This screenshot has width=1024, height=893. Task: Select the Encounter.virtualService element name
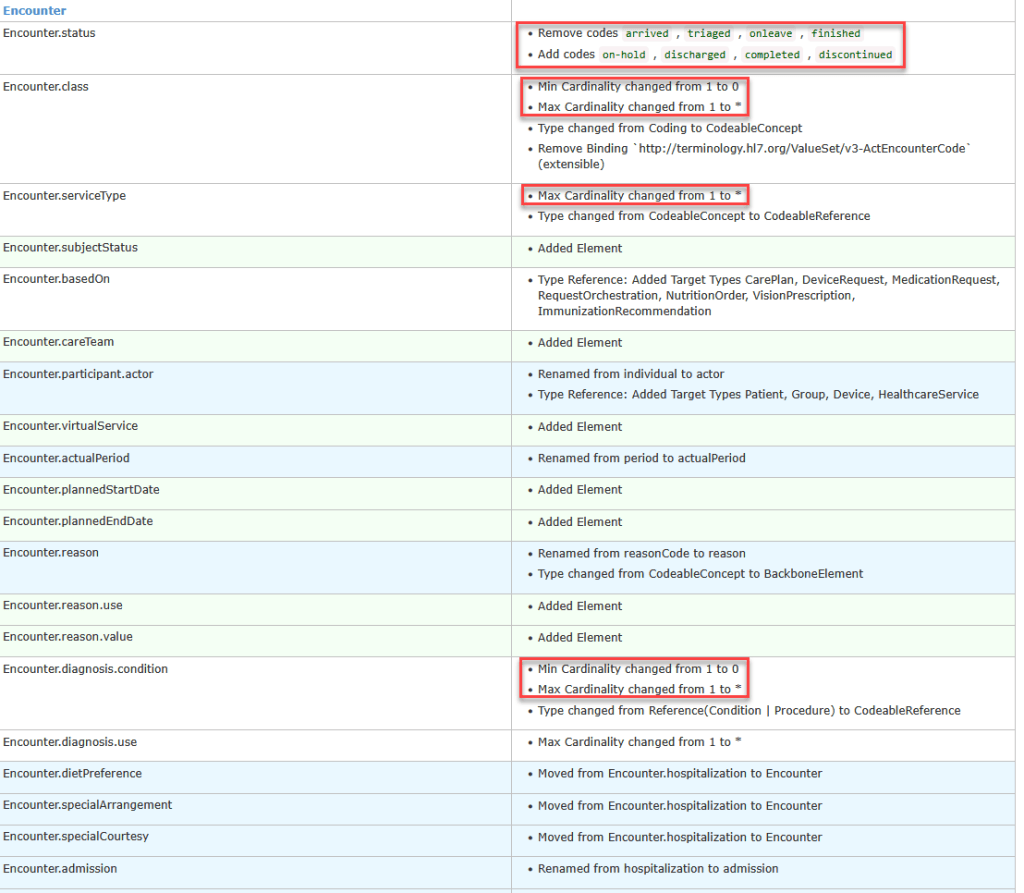tap(70, 426)
